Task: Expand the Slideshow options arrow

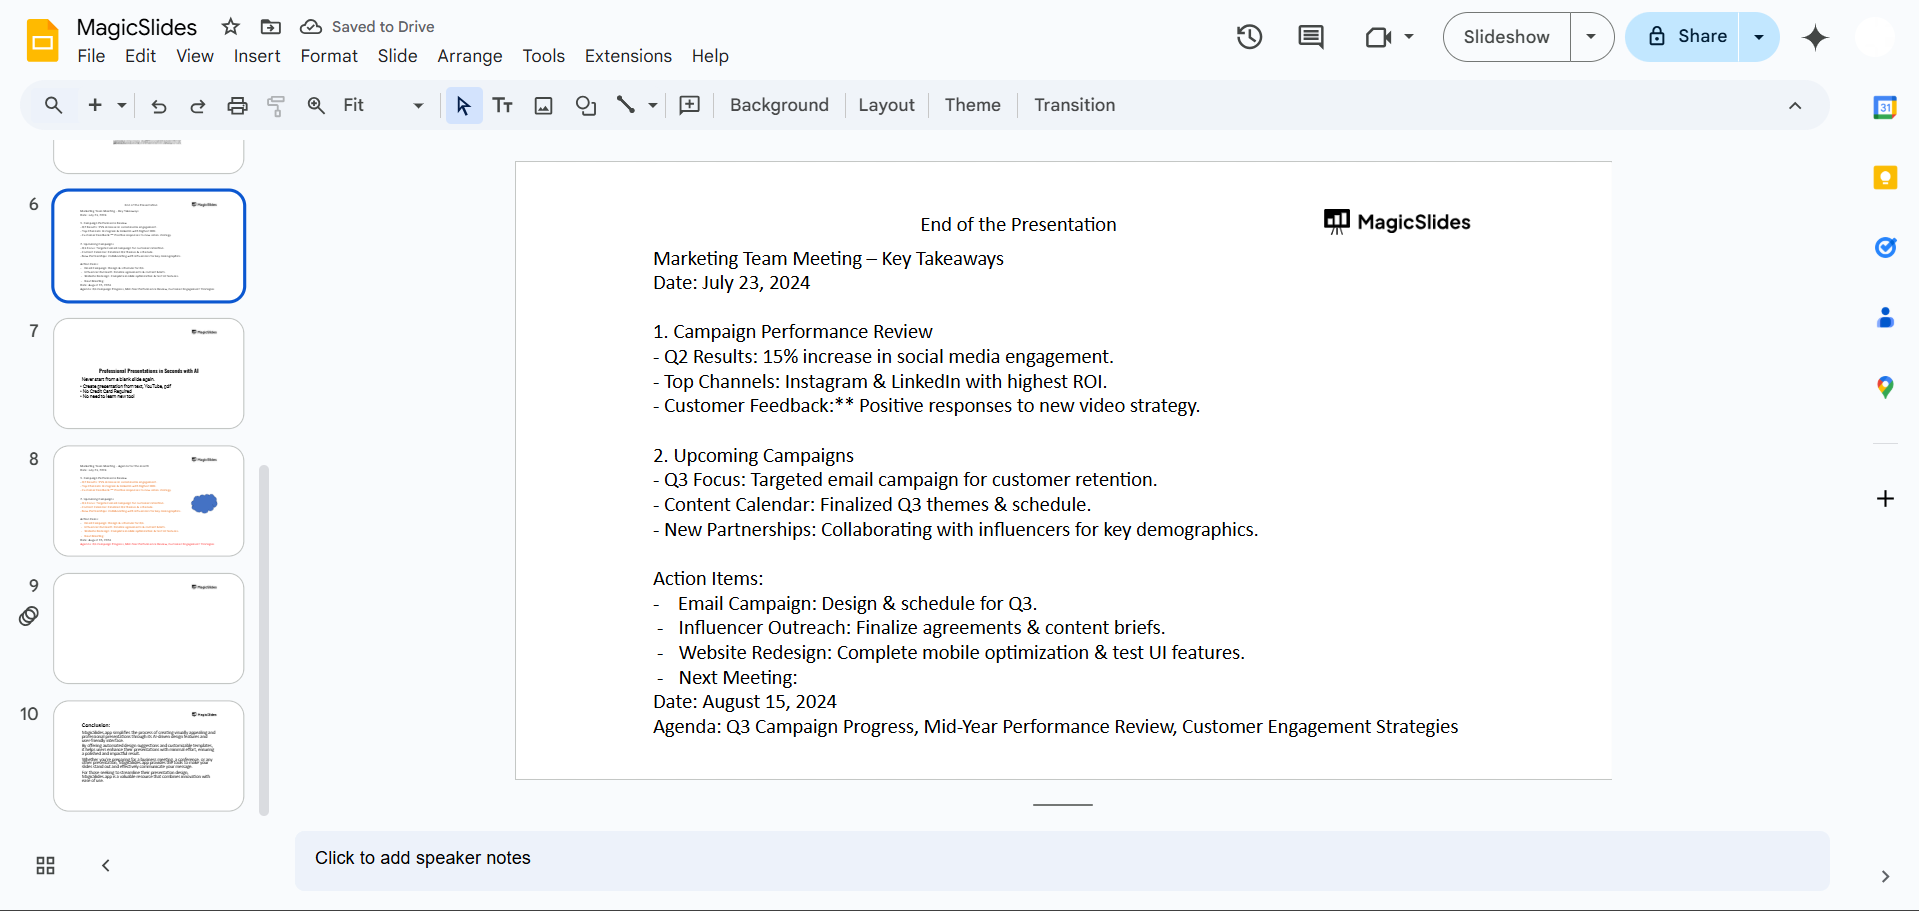Action: point(1591,37)
